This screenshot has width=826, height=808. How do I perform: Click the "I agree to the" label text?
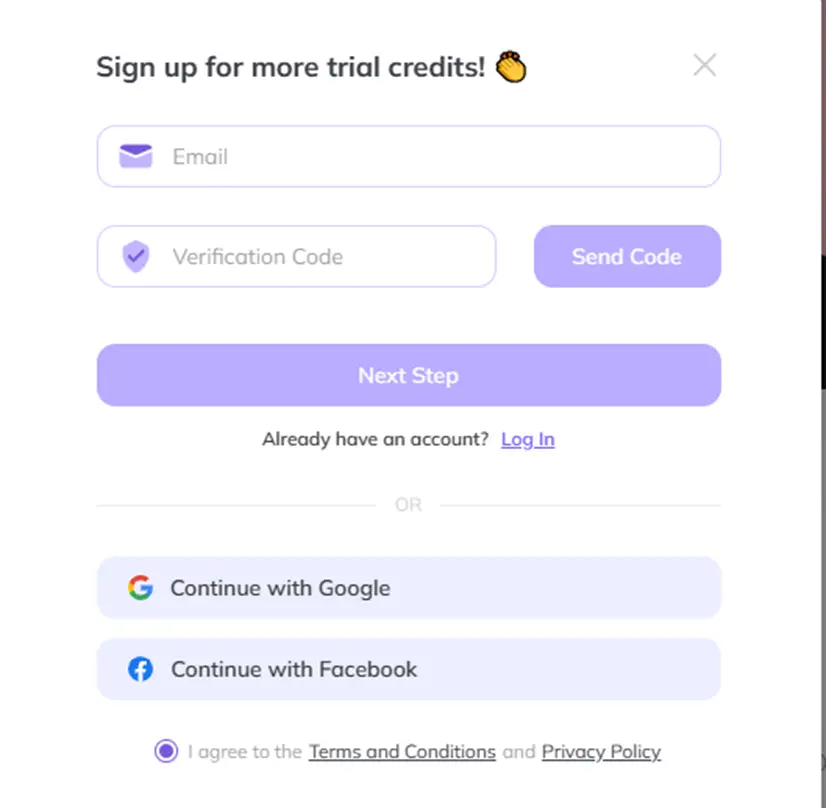coord(244,751)
